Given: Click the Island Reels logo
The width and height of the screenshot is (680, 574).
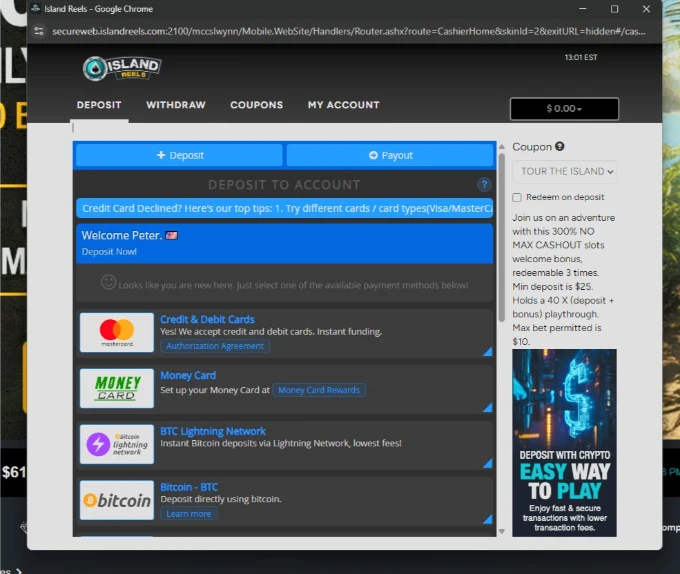Looking at the screenshot, I should pyautogui.click(x=121, y=67).
